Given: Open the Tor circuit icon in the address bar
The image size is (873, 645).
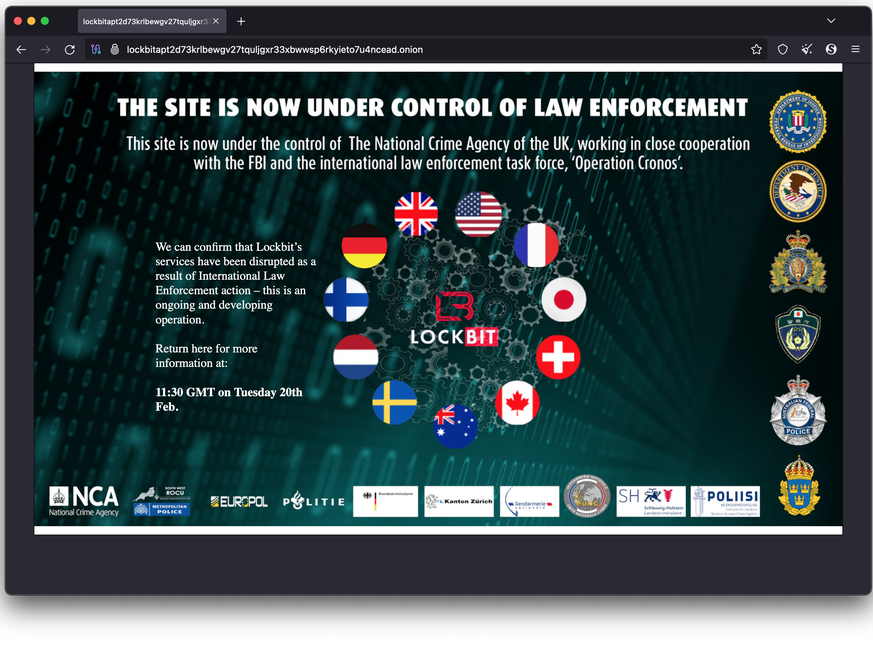Looking at the screenshot, I should [96, 50].
